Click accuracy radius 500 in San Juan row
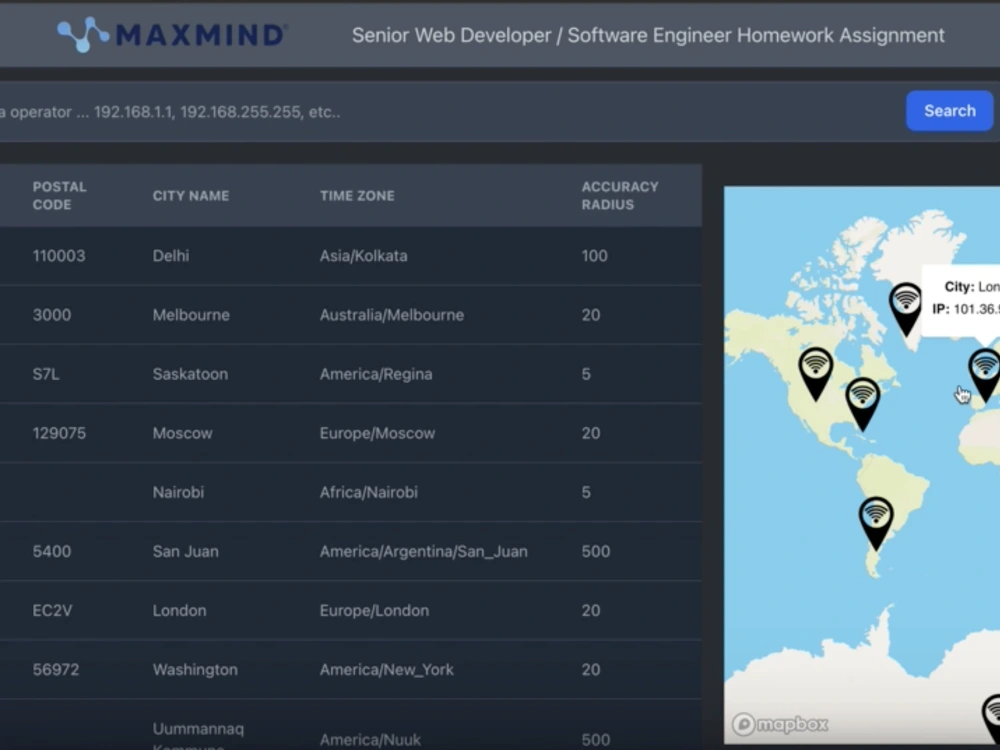1000x750 pixels. (x=596, y=552)
